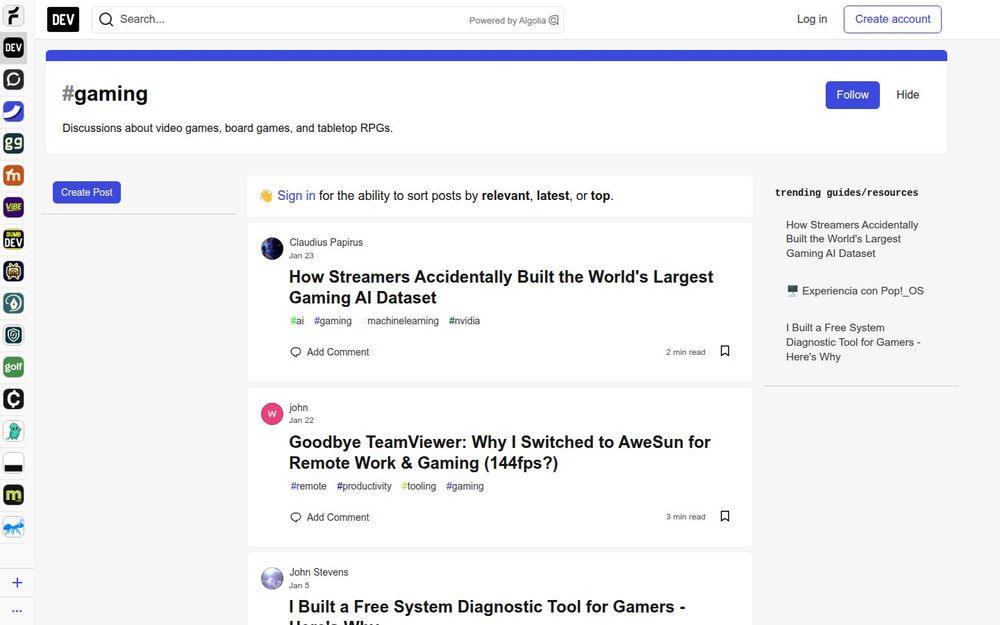Open the DUMB DEV community icon

[13, 239]
